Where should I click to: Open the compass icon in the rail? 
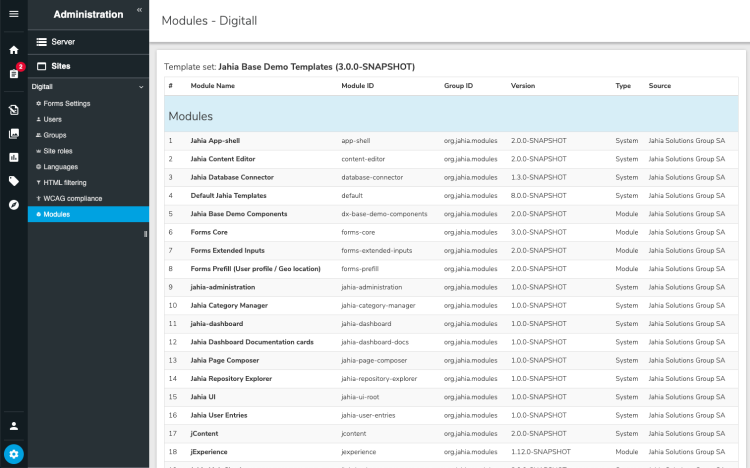pyautogui.click(x=14, y=205)
